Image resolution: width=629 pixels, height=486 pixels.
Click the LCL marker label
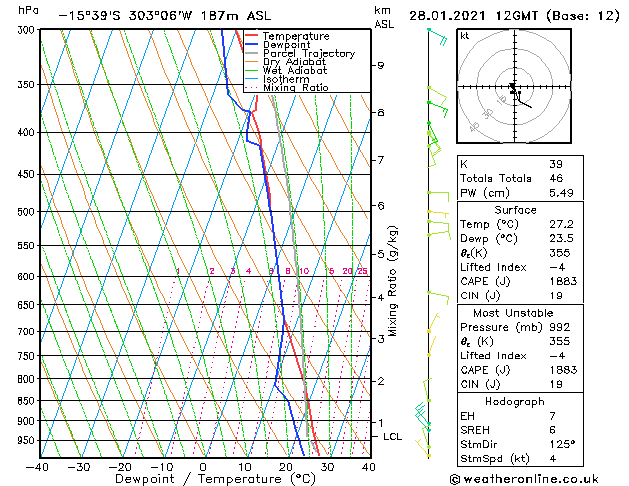(x=393, y=437)
